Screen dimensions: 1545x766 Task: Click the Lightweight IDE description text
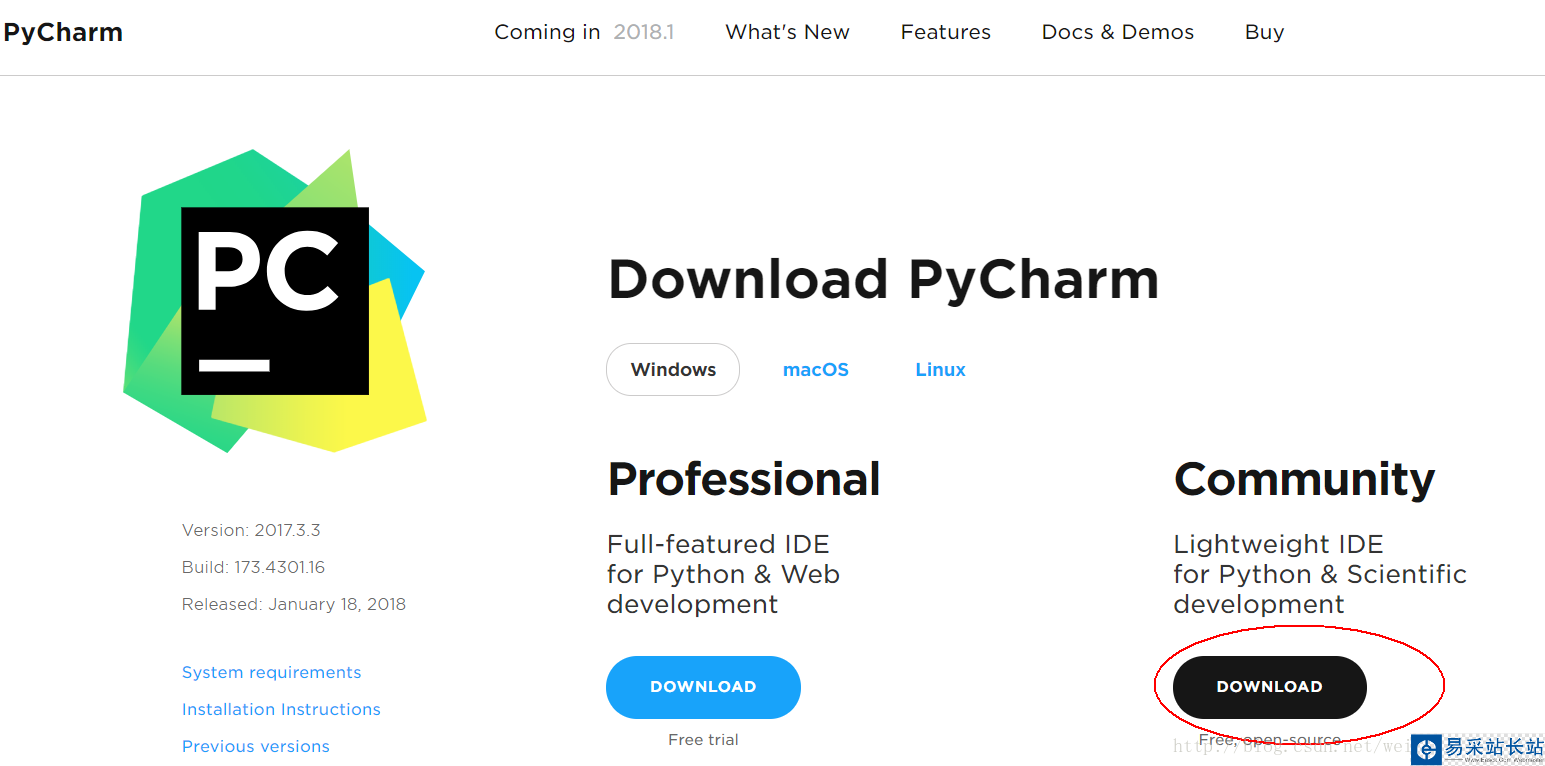click(1320, 574)
